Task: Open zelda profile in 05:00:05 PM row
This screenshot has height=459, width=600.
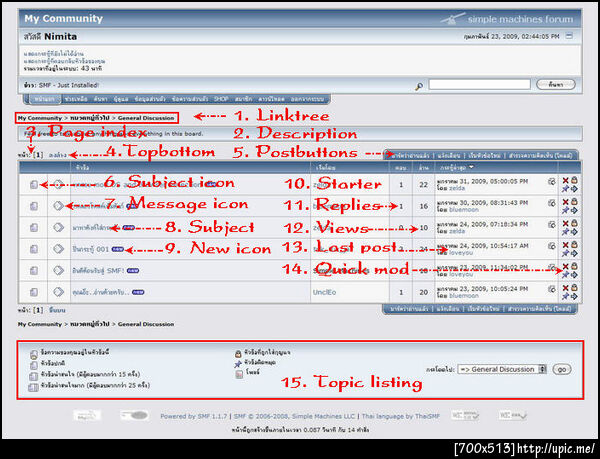Action: pos(457,188)
